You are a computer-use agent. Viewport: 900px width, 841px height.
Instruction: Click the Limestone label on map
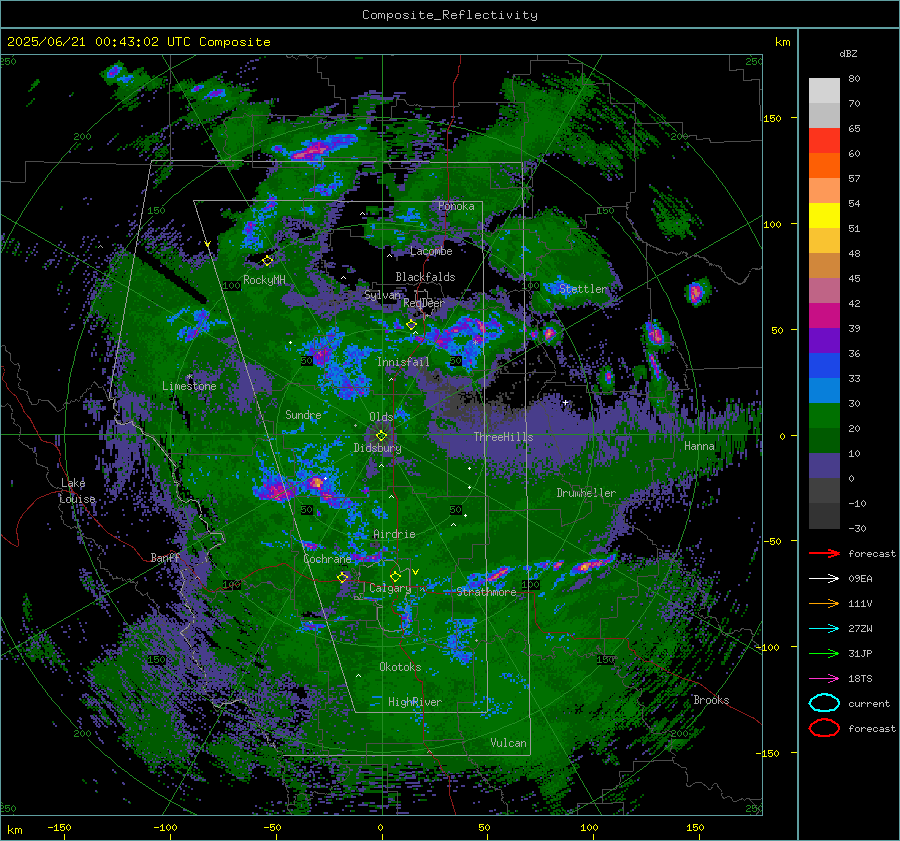pos(189,386)
